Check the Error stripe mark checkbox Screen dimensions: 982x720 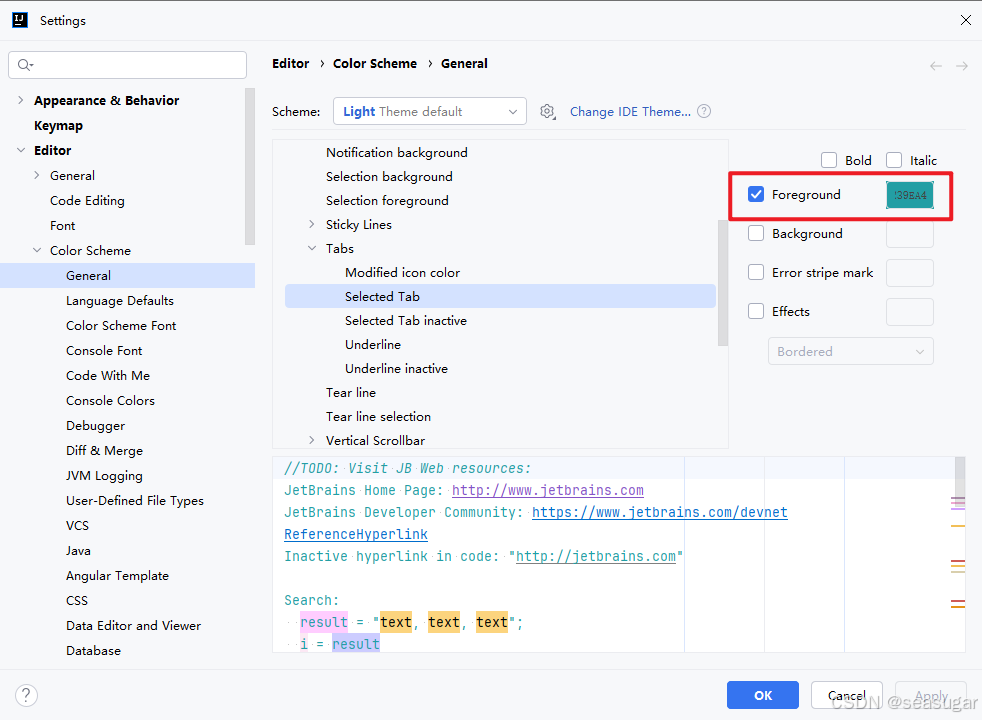756,272
